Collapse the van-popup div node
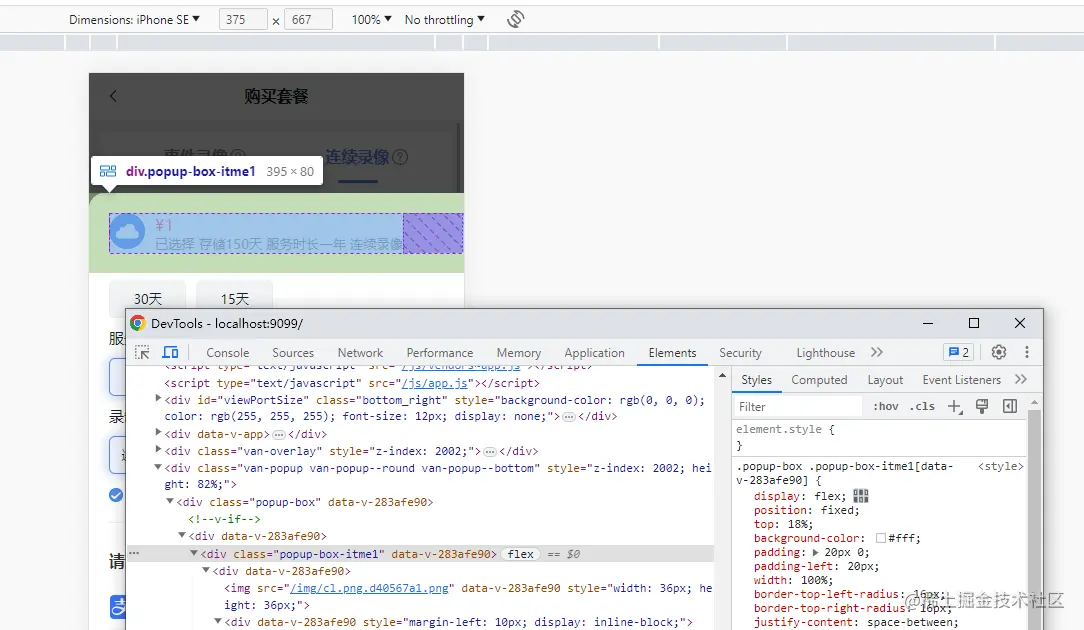 158,467
